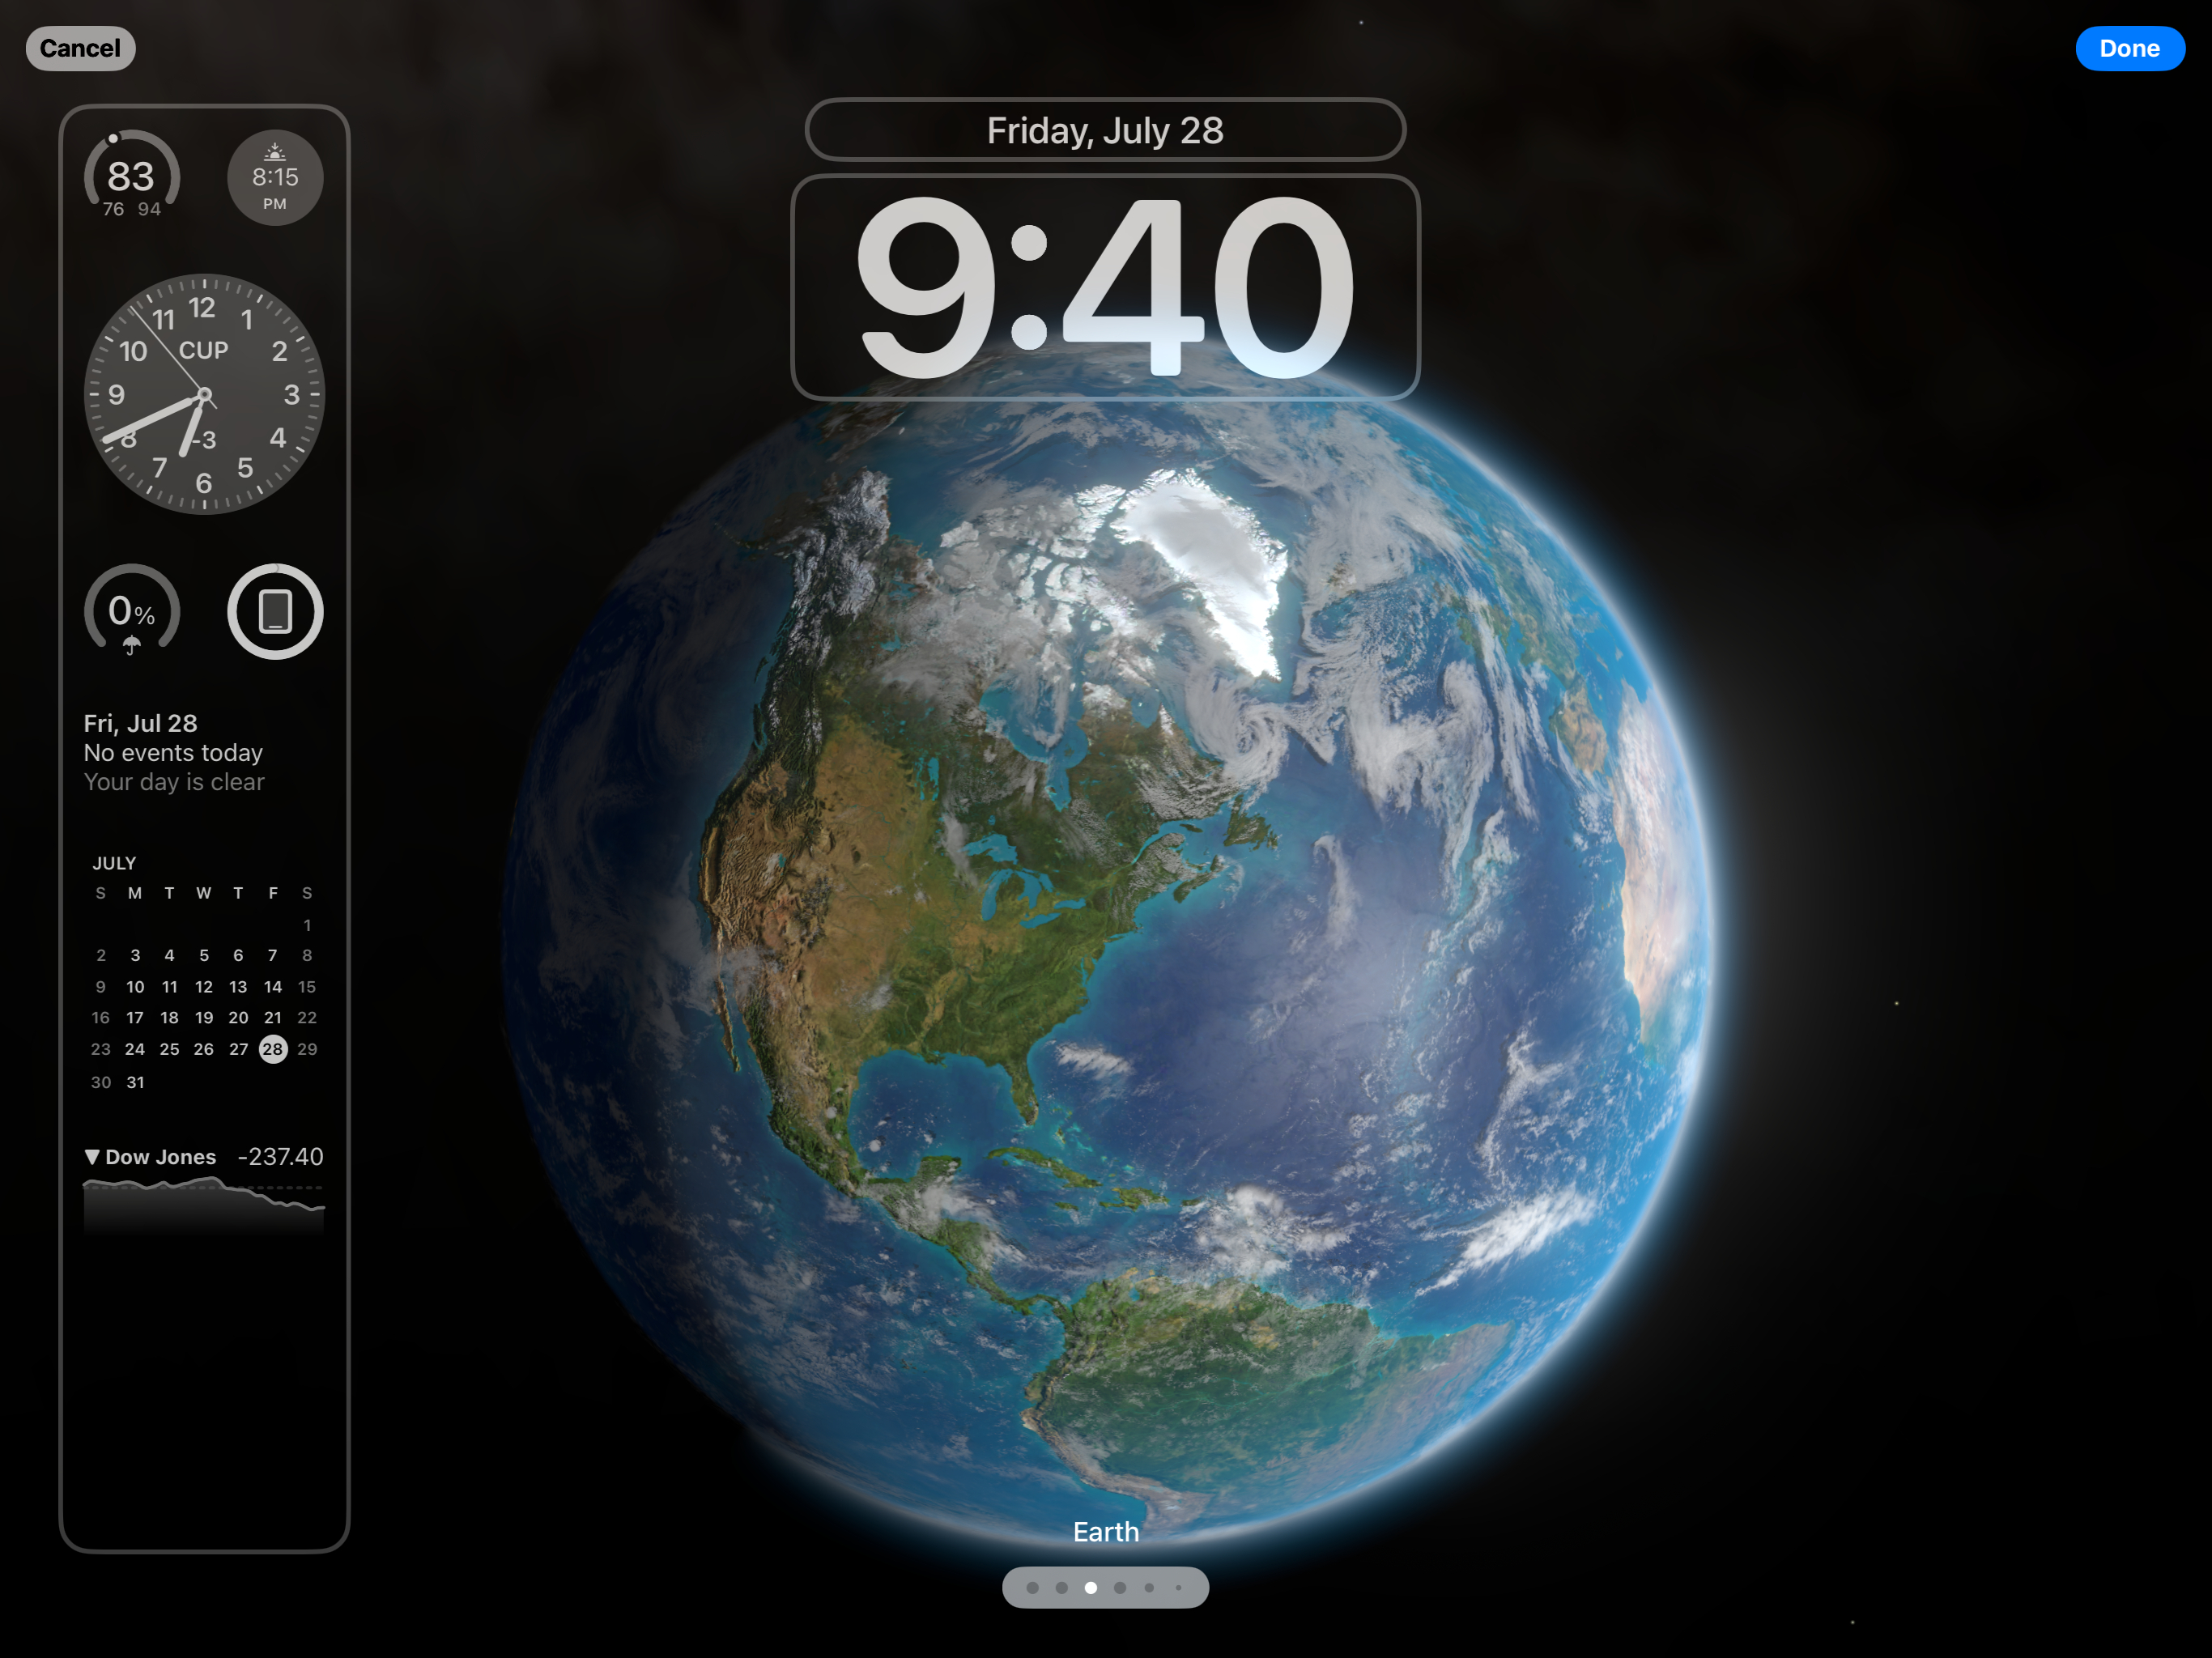This screenshot has width=2212, height=1658.
Task: Toggle the stock market widget
Action: pos(202,1186)
